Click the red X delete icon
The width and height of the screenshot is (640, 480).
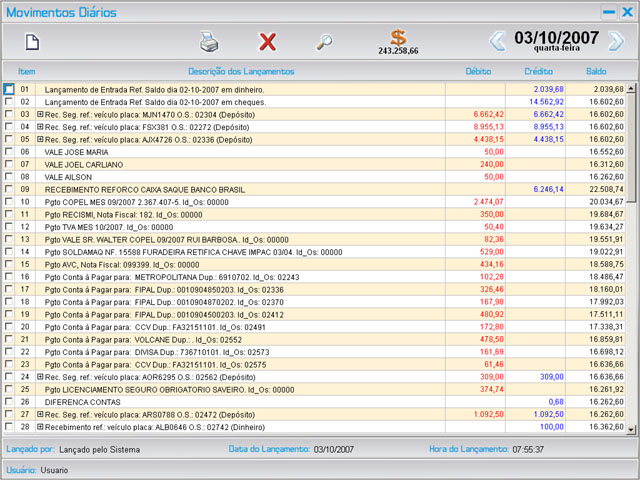[x=267, y=42]
